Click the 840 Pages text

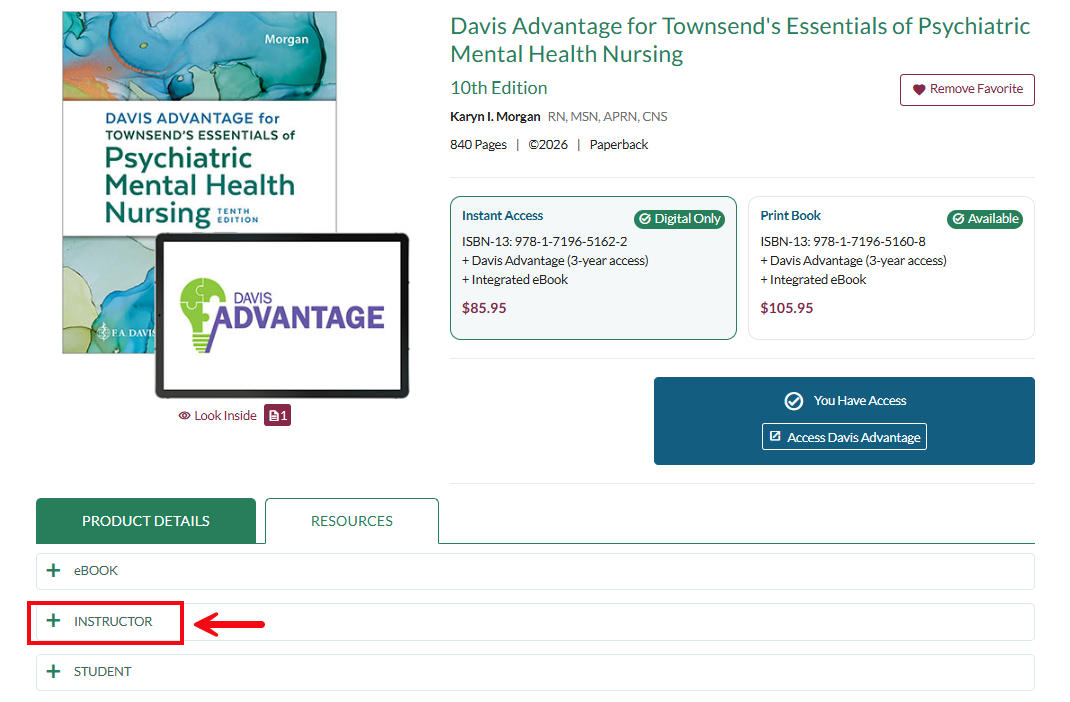tap(478, 145)
